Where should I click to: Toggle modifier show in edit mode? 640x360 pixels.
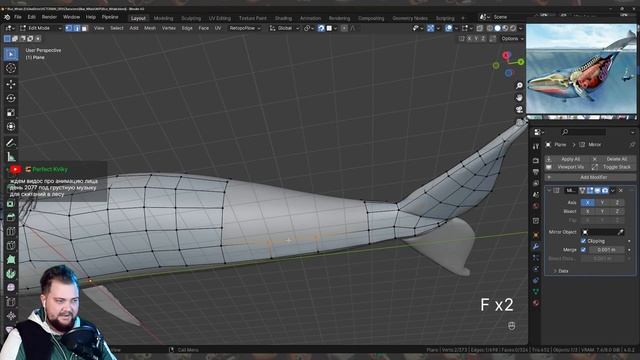(x=590, y=191)
